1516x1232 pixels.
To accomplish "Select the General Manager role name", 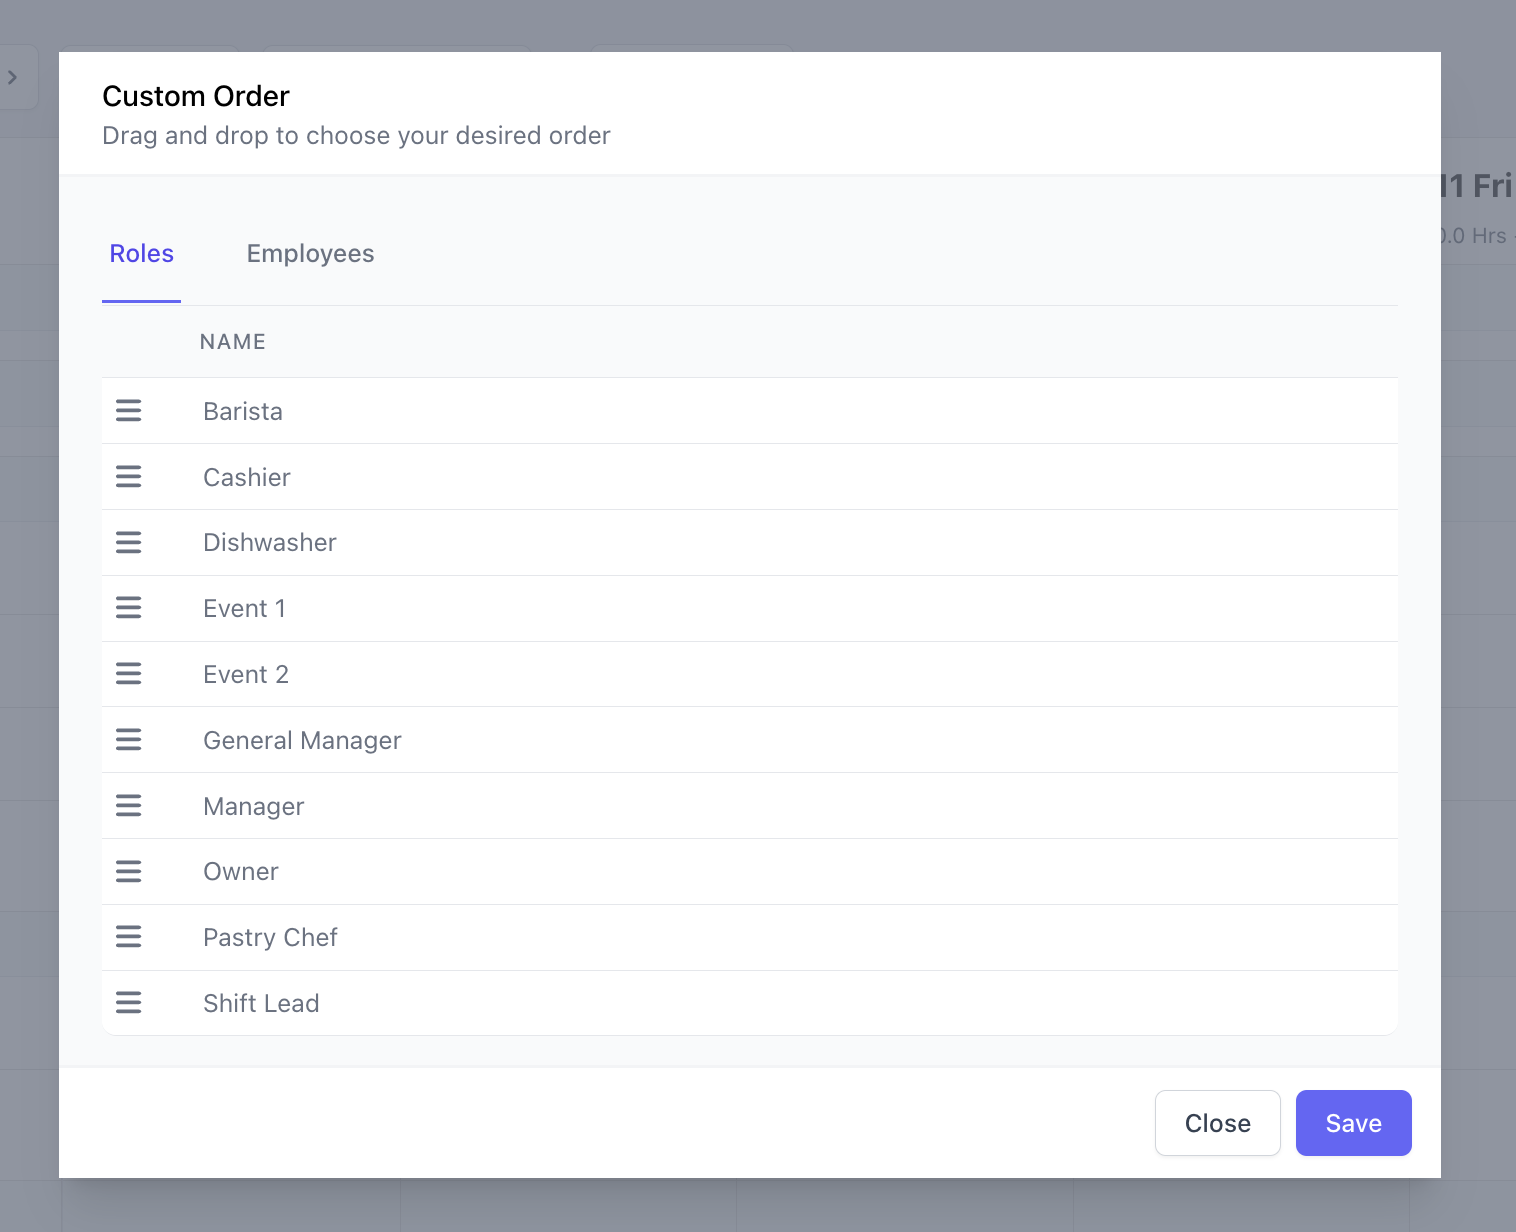I will 302,741.
